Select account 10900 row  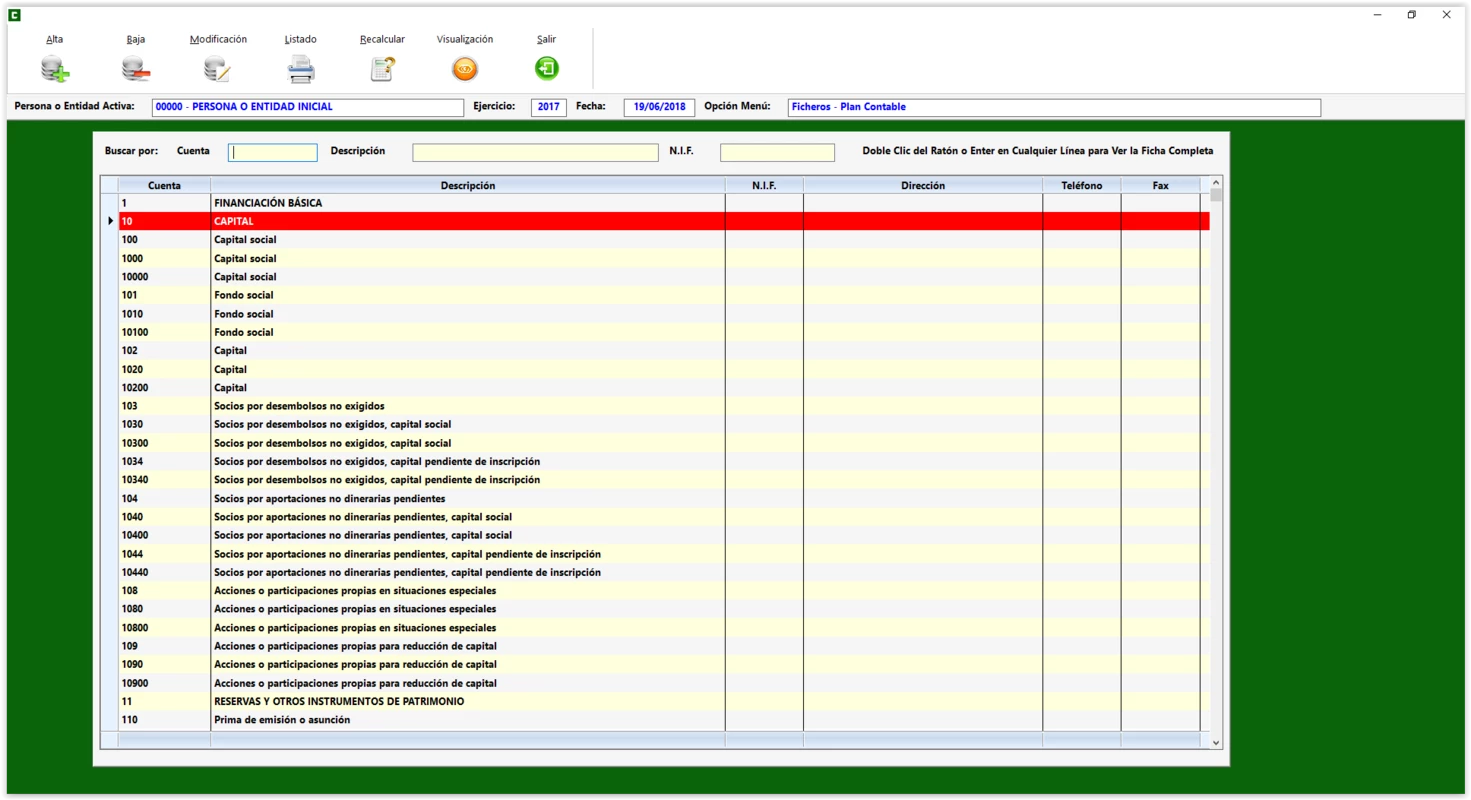[663, 683]
